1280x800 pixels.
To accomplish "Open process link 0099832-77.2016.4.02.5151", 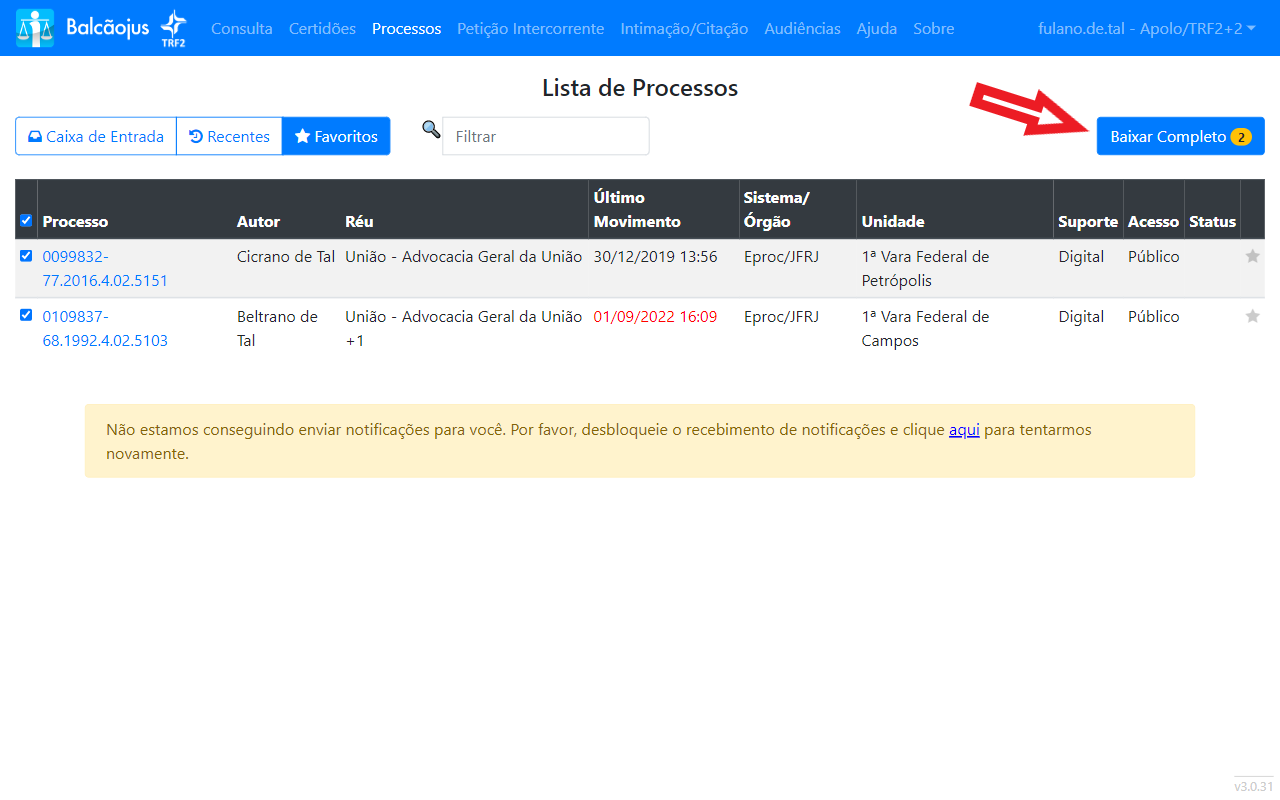I will [x=105, y=269].
